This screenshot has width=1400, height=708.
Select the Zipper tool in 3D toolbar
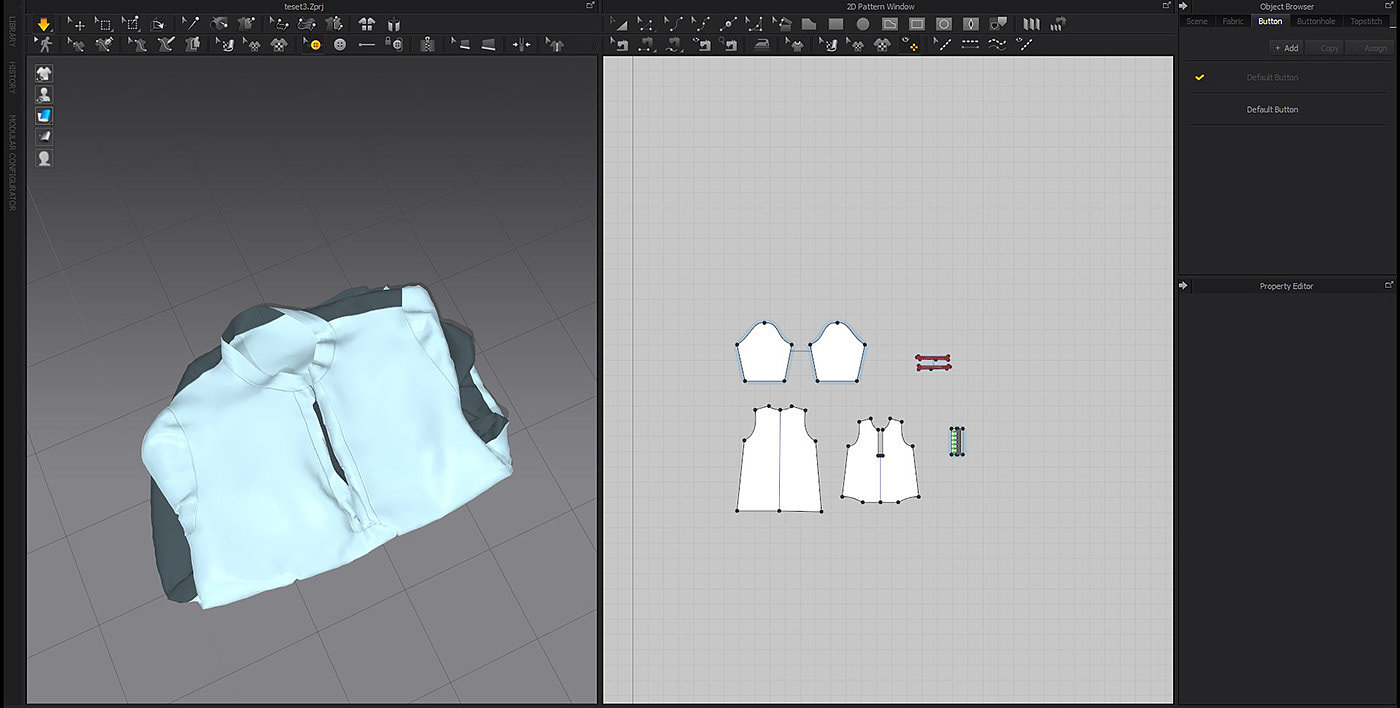coord(428,45)
